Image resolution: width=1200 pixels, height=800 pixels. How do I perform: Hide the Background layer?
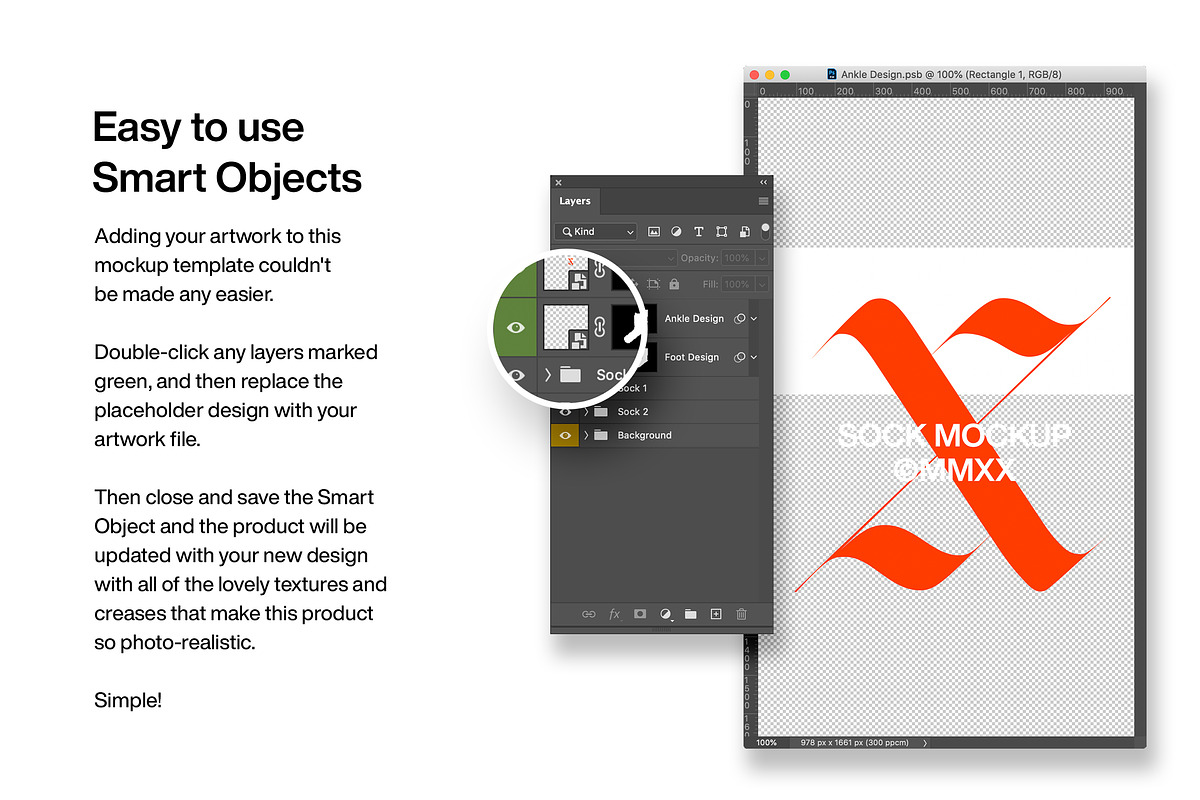(565, 435)
